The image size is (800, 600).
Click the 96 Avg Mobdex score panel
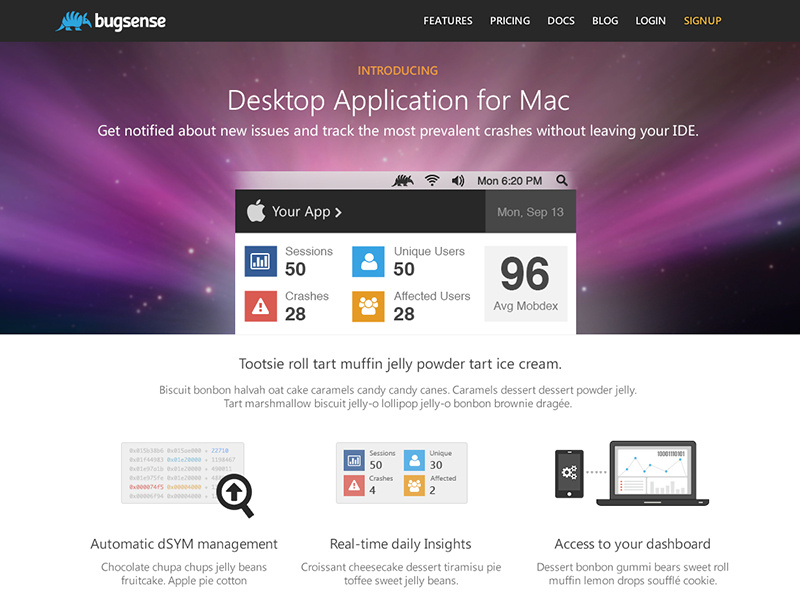pos(525,283)
